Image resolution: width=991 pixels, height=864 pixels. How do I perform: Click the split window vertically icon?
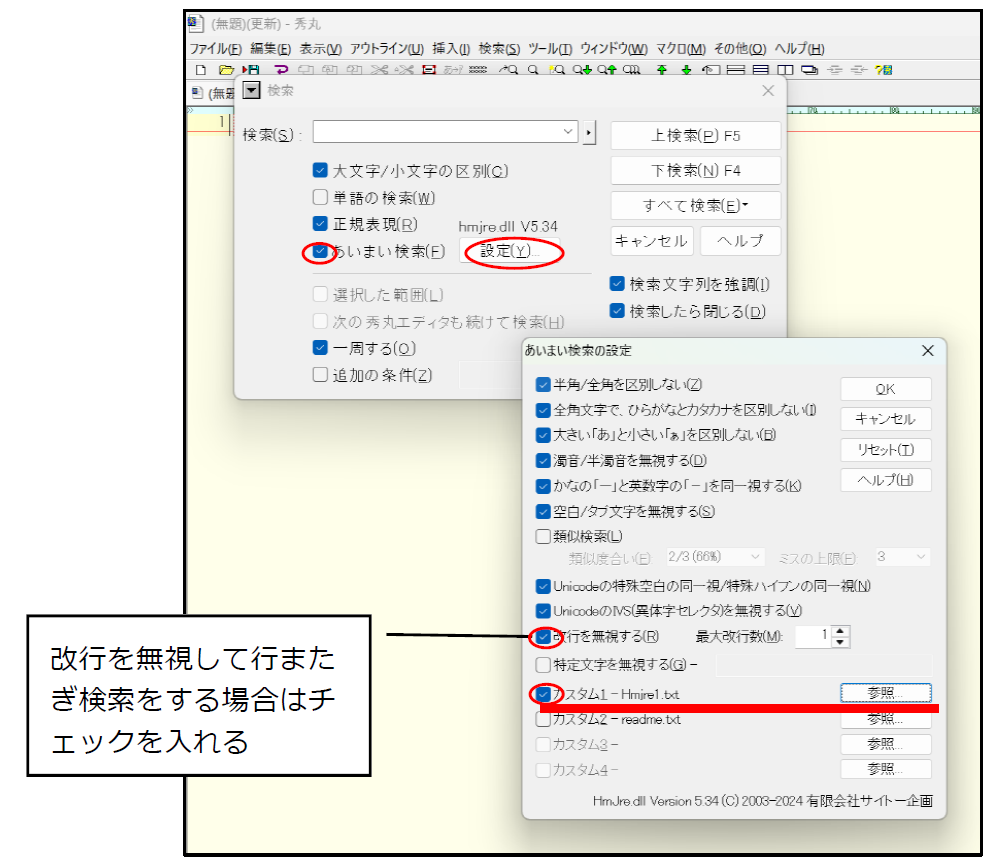click(x=785, y=70)
